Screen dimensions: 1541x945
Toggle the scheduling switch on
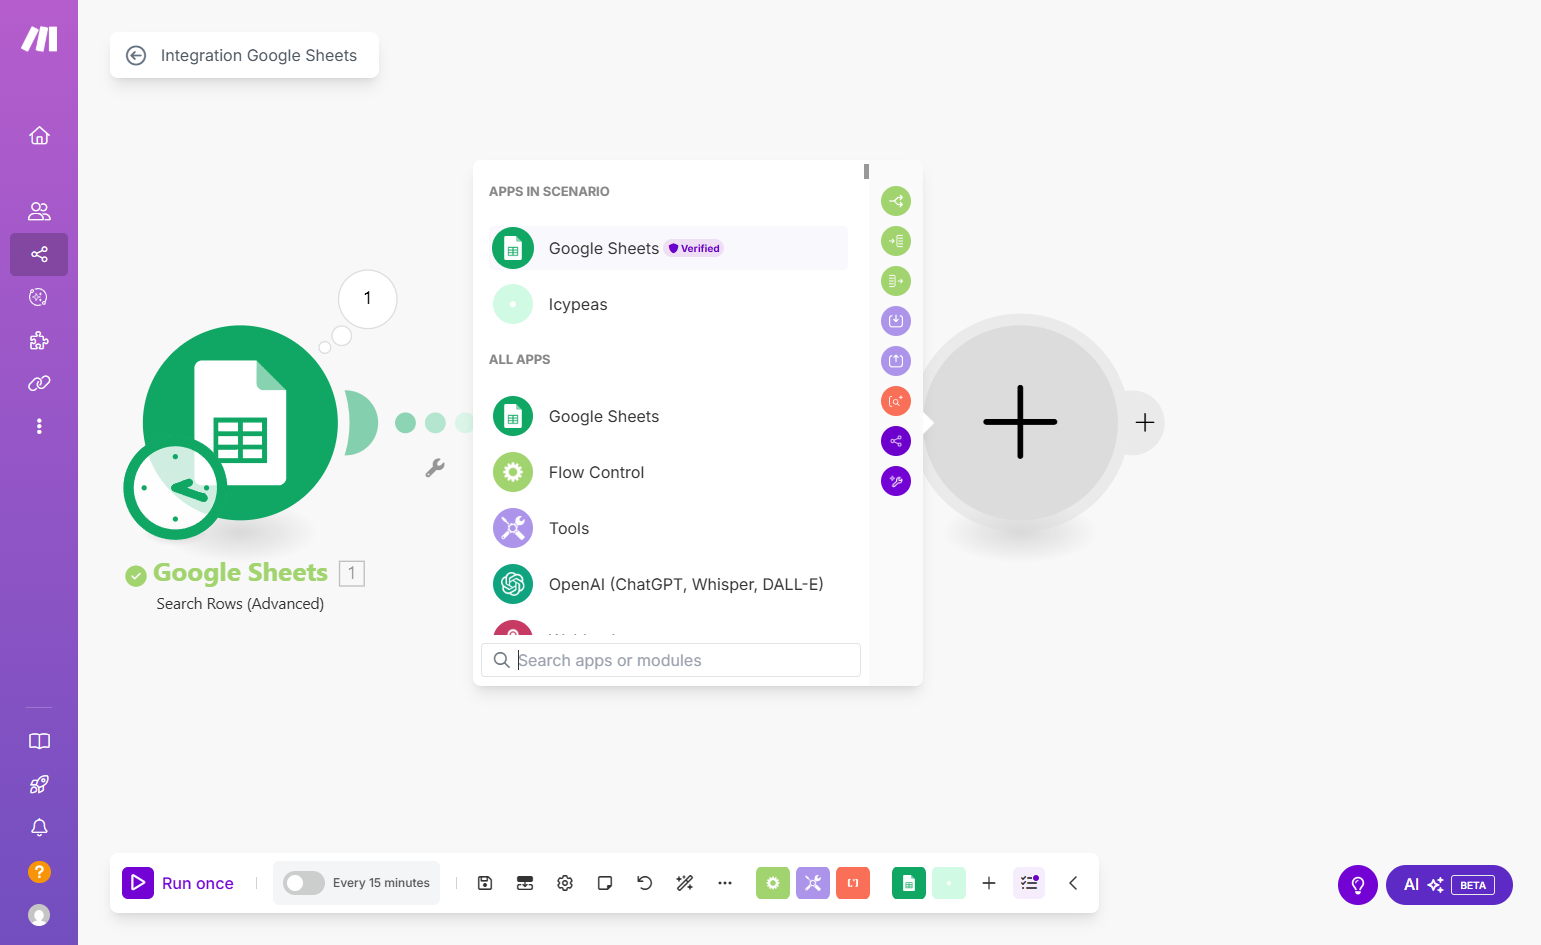pos(304,883)
